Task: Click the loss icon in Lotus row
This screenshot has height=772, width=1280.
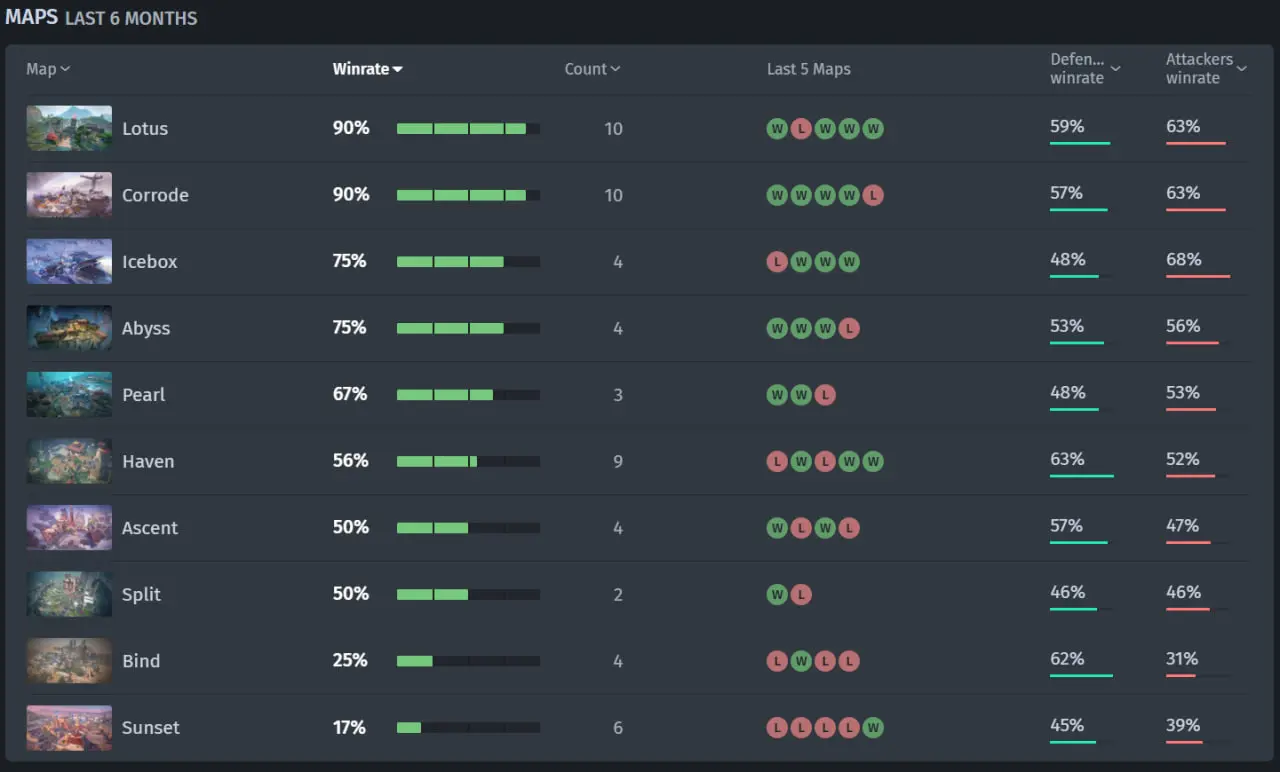Action: (801, 128)
